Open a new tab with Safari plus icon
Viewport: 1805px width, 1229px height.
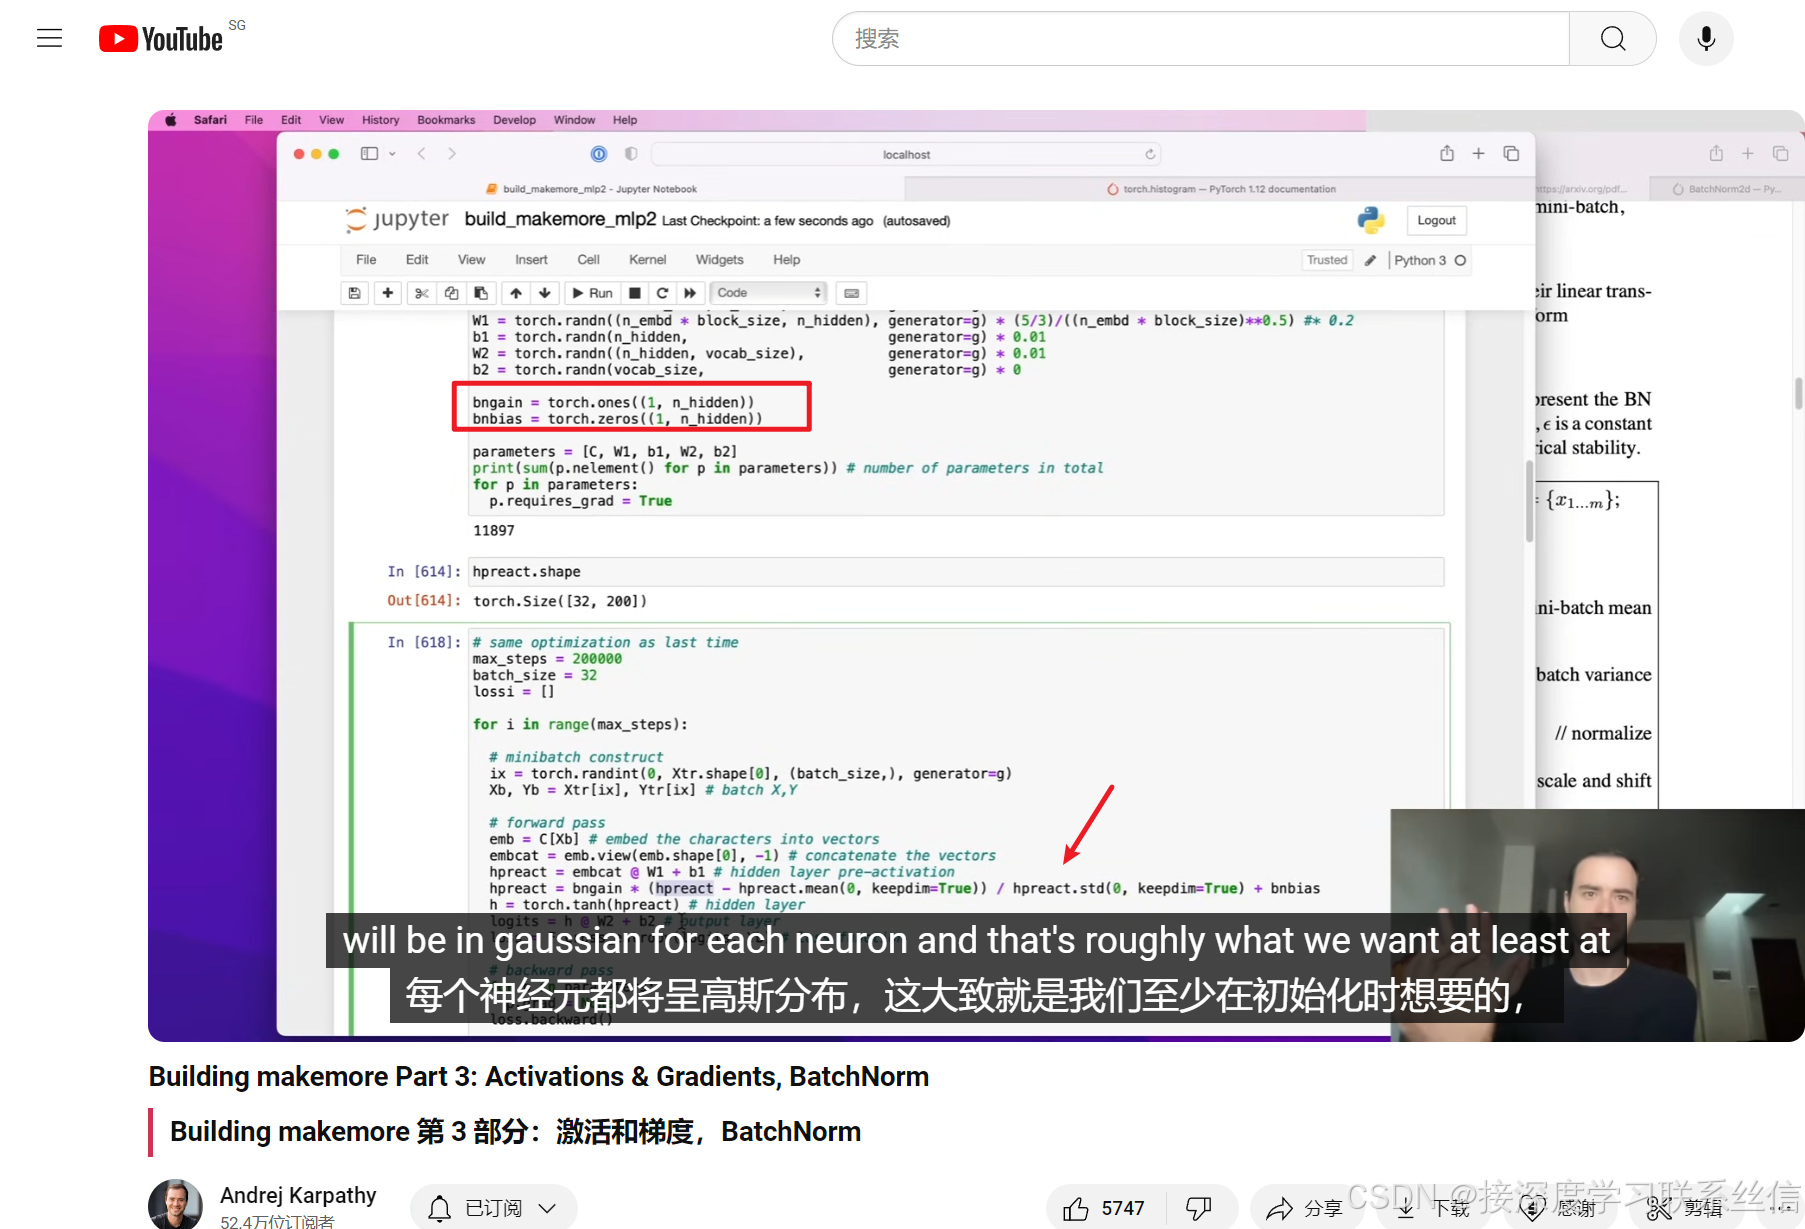pyautogui.click(x=1478, y=153)
